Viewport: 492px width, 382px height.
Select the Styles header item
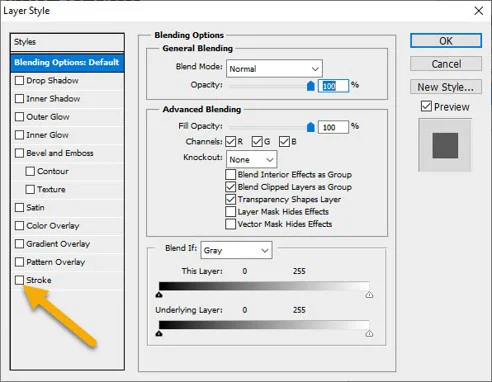tap(67, 42)
